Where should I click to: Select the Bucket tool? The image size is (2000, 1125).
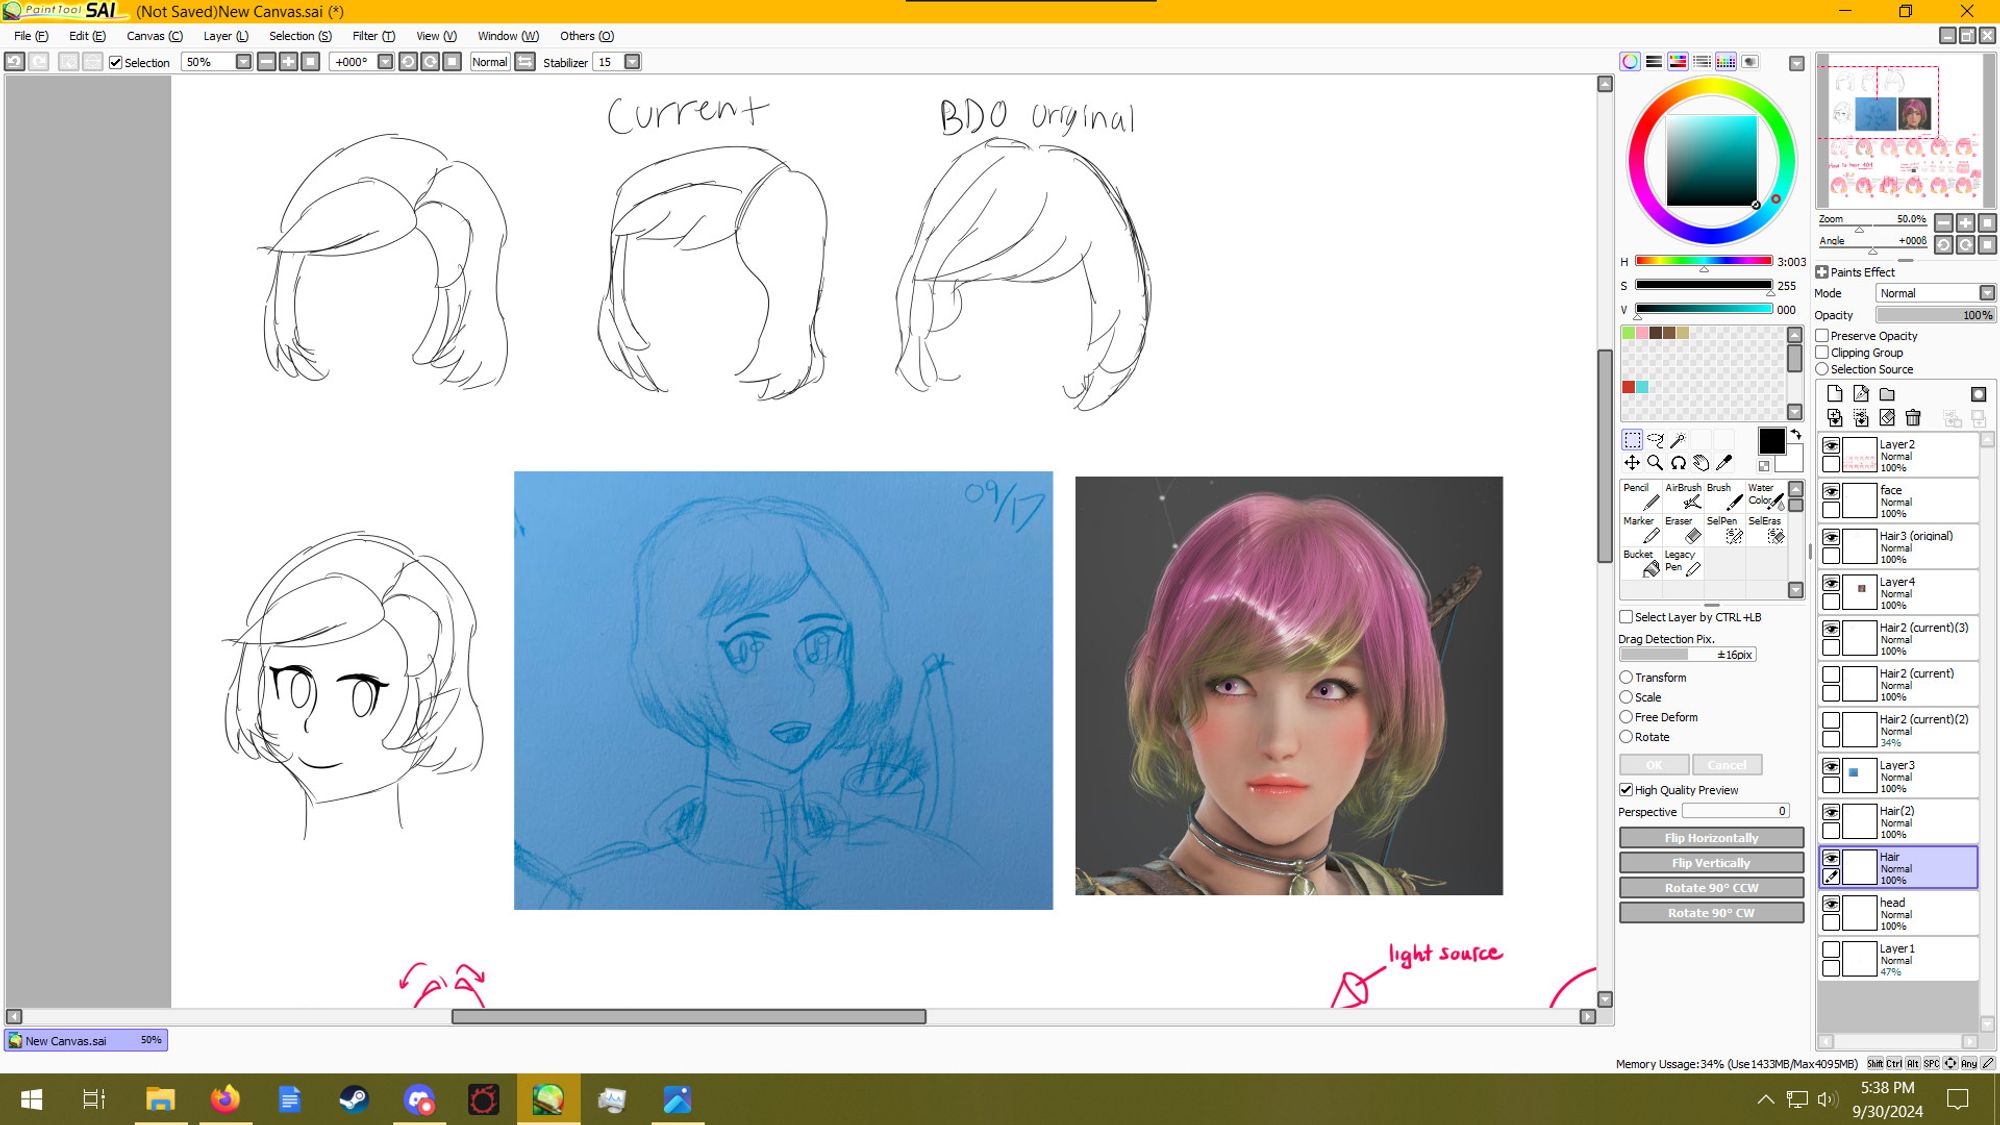click(x=1641, y=562)
